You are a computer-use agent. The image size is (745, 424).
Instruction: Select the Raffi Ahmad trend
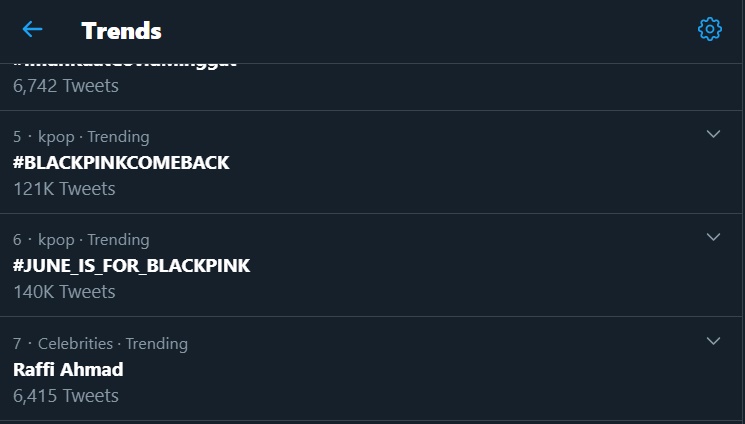click(68, 369)
